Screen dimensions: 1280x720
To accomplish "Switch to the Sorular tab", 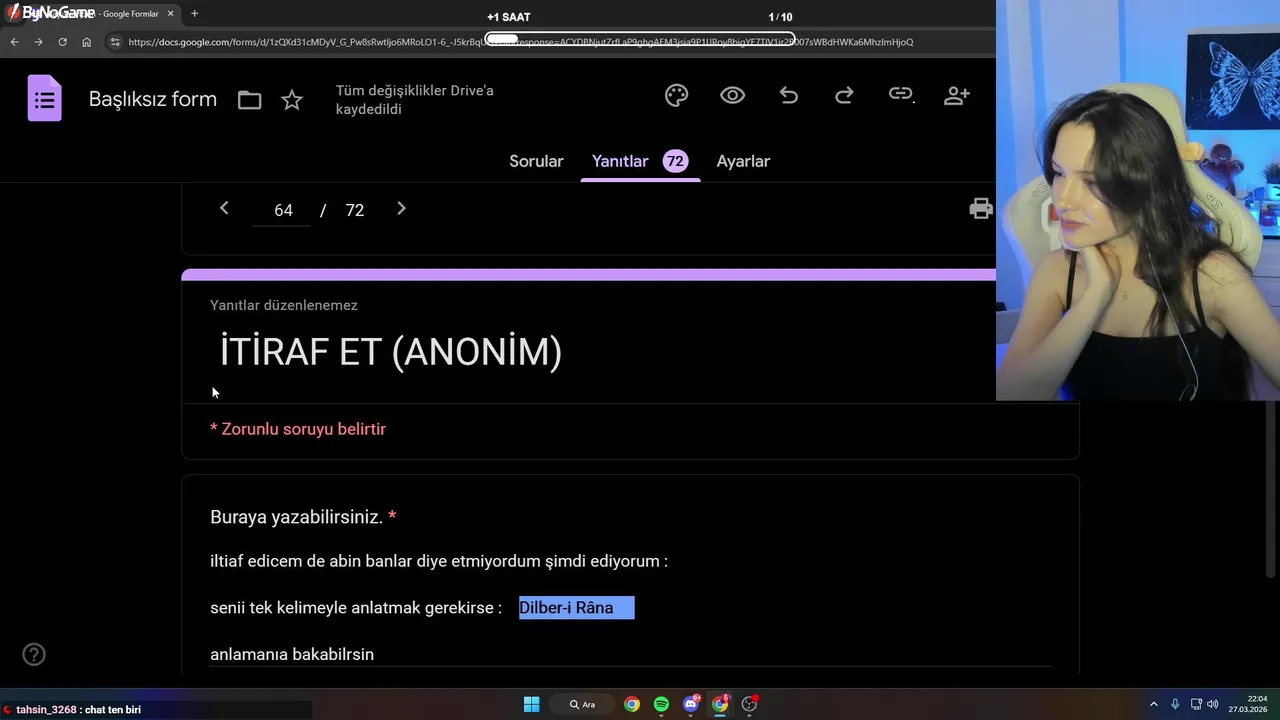I will pyautogui.click(x=536, y=161).
